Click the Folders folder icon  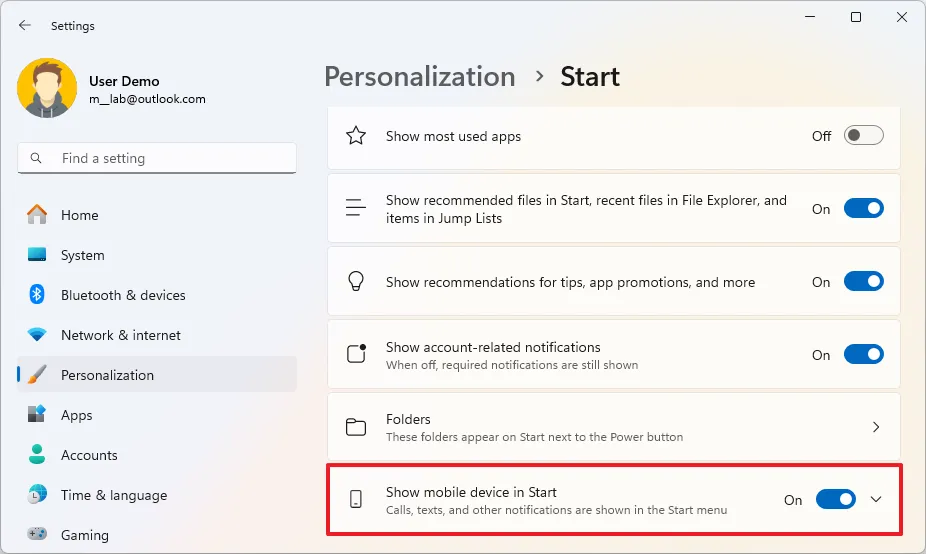pos(356,427)
